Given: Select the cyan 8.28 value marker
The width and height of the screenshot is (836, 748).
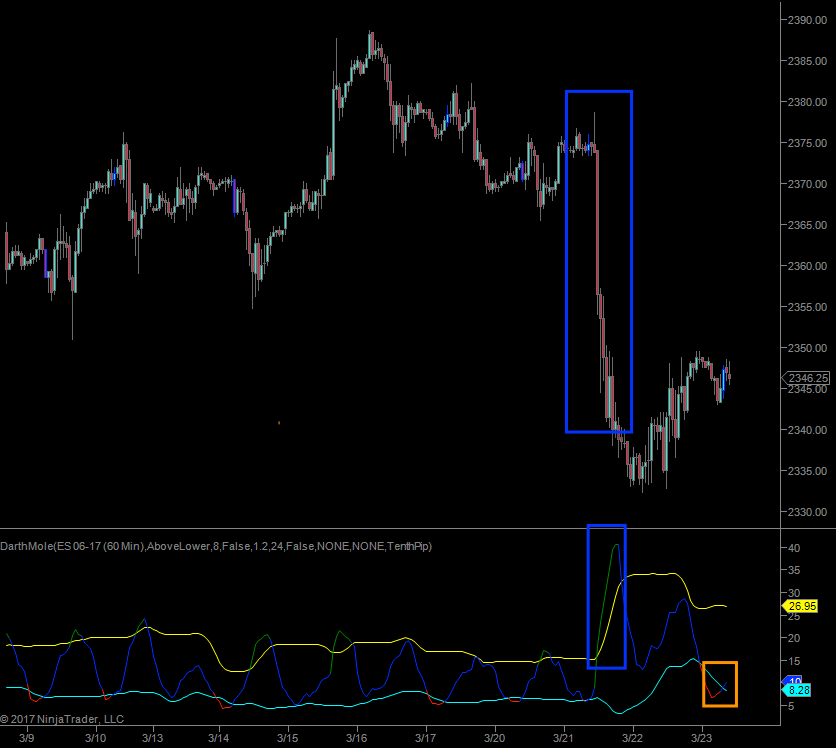Looking at the screenshot, I should point(798,690).
